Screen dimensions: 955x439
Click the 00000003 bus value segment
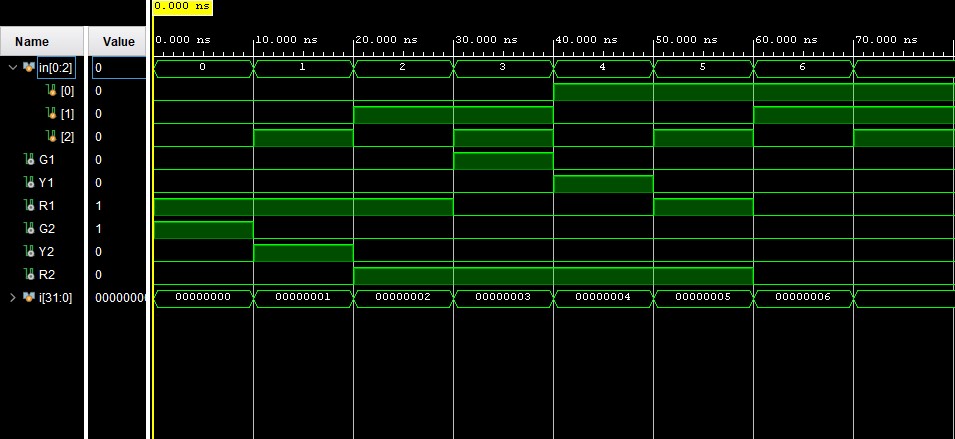pos(502,298)
